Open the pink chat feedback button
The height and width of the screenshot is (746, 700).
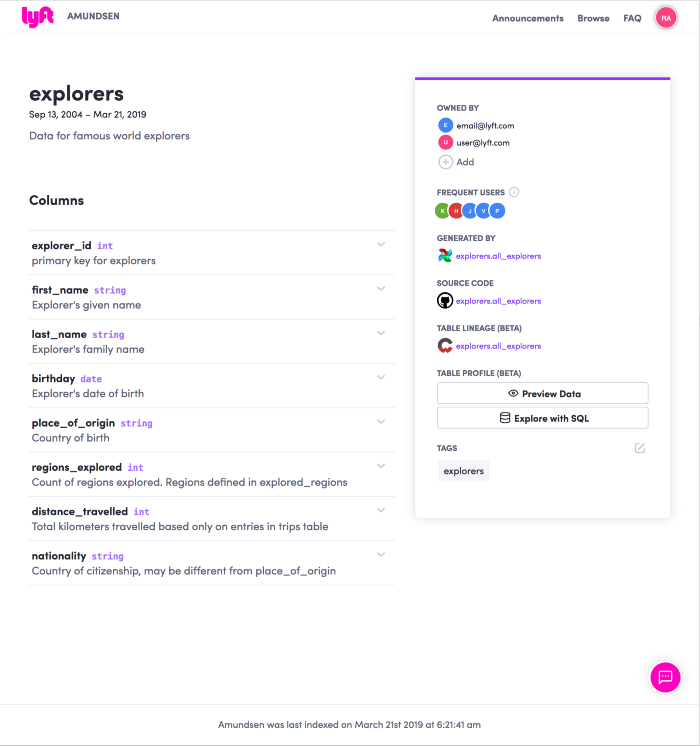665,677
